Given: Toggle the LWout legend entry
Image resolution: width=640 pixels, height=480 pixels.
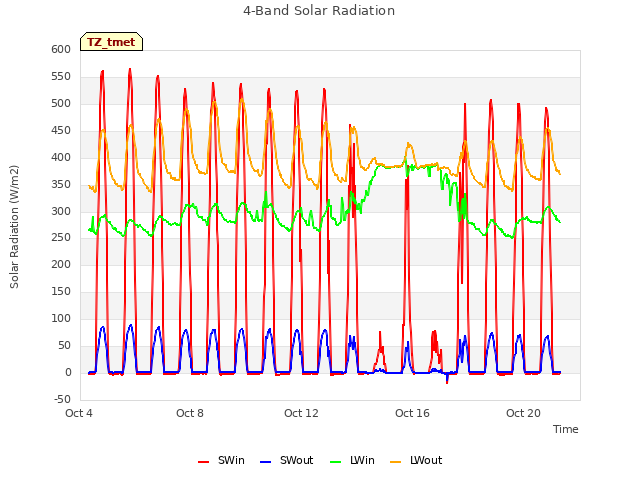Looking at the screenshot, I should [x=416, y=460].
